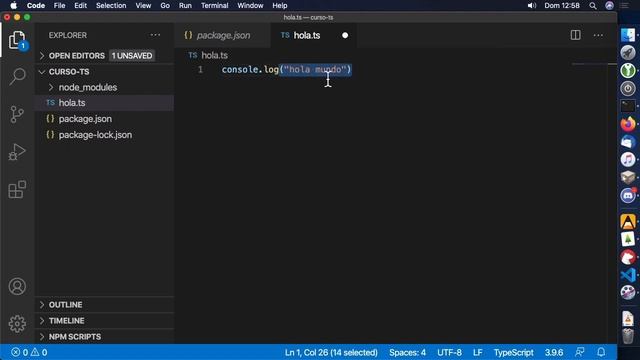Viewport: 640px width, 360px height.
Task: Open the Search view in activity bar
Action: (x=17, y=76)
